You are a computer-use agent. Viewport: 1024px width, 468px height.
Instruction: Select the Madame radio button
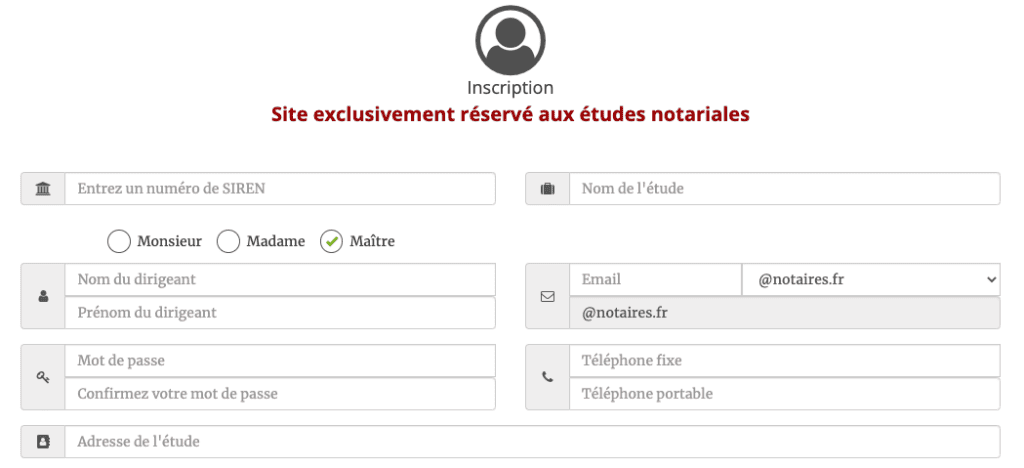click(229, 241)
